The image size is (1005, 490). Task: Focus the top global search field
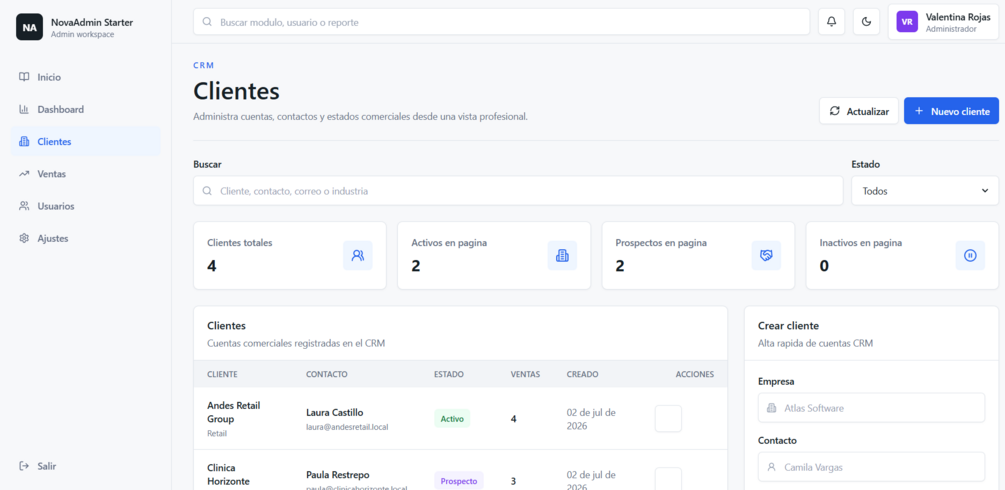[x=502, y=22]
